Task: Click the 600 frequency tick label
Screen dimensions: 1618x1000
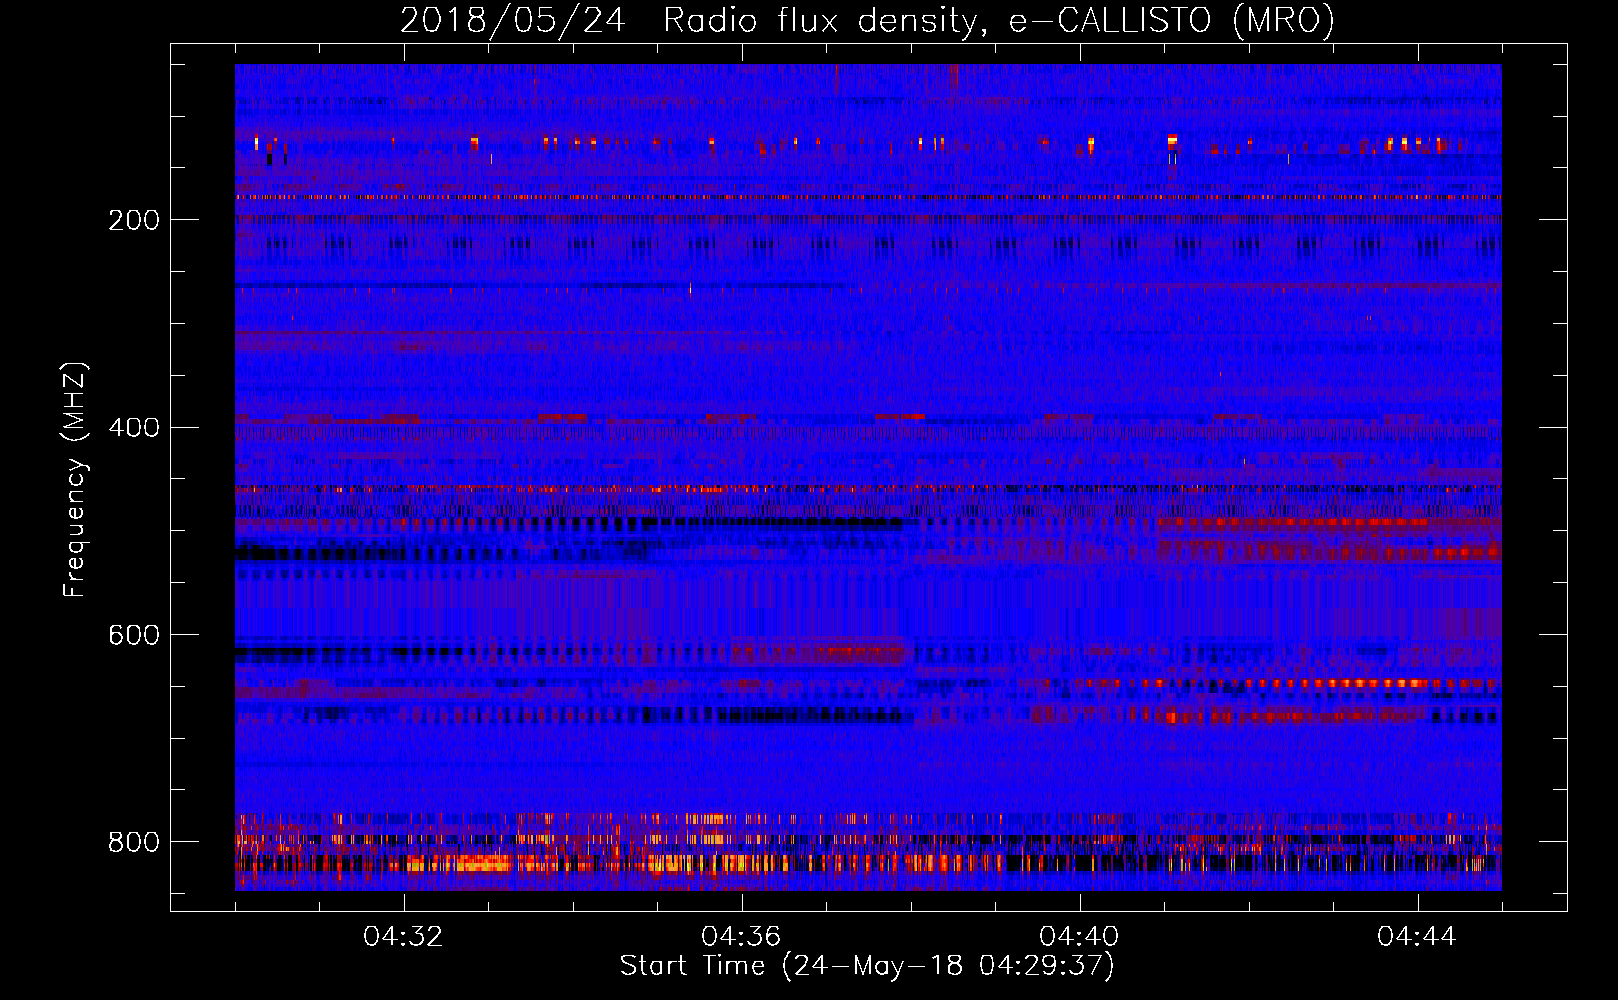Action: (134, 636)
